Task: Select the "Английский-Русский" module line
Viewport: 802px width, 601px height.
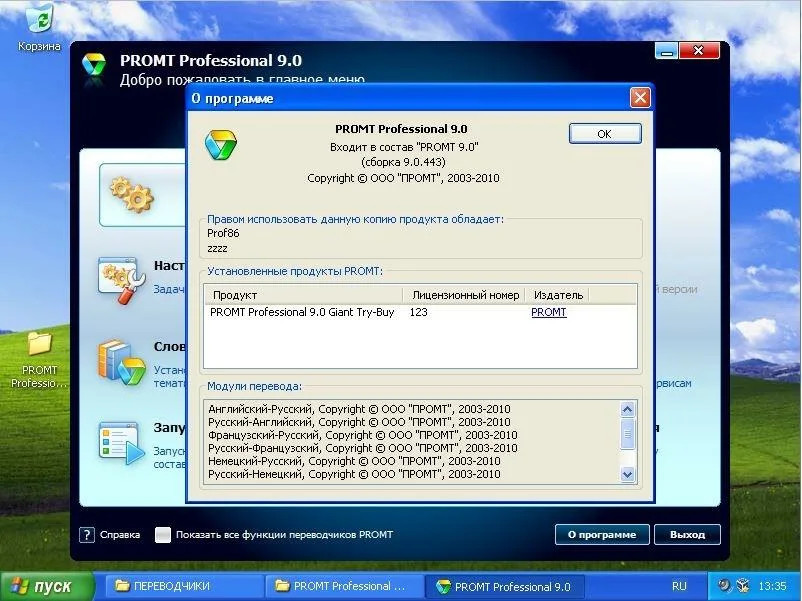Action: pyautogui.click(x=360, y=409)
